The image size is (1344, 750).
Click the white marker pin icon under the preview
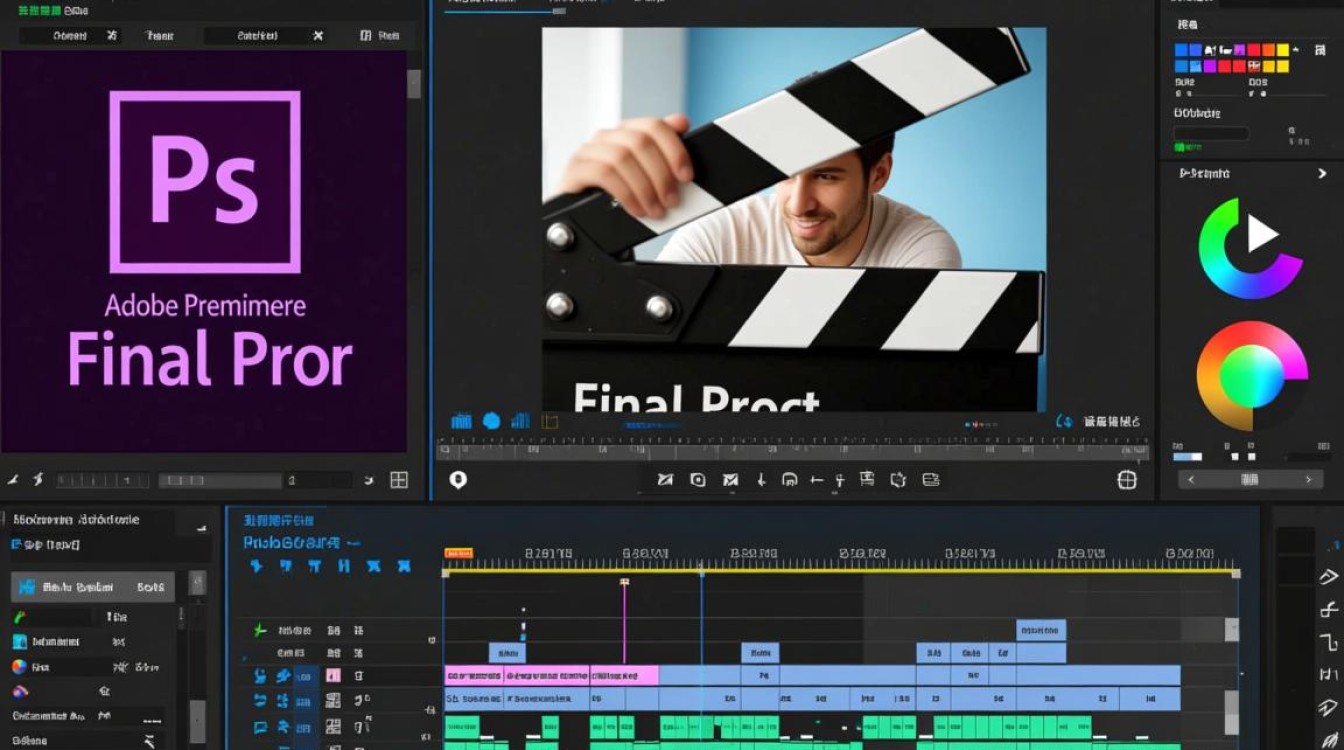pos(458,480)
